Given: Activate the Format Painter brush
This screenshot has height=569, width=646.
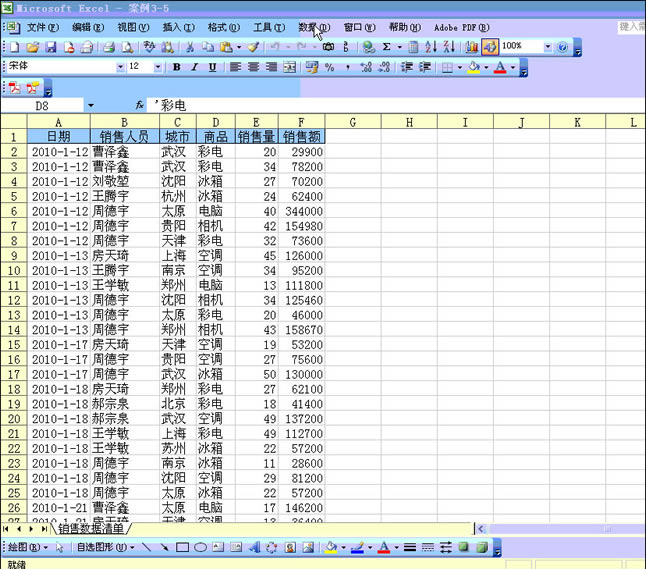Looking at the screenshot, I should coord(253,47).
